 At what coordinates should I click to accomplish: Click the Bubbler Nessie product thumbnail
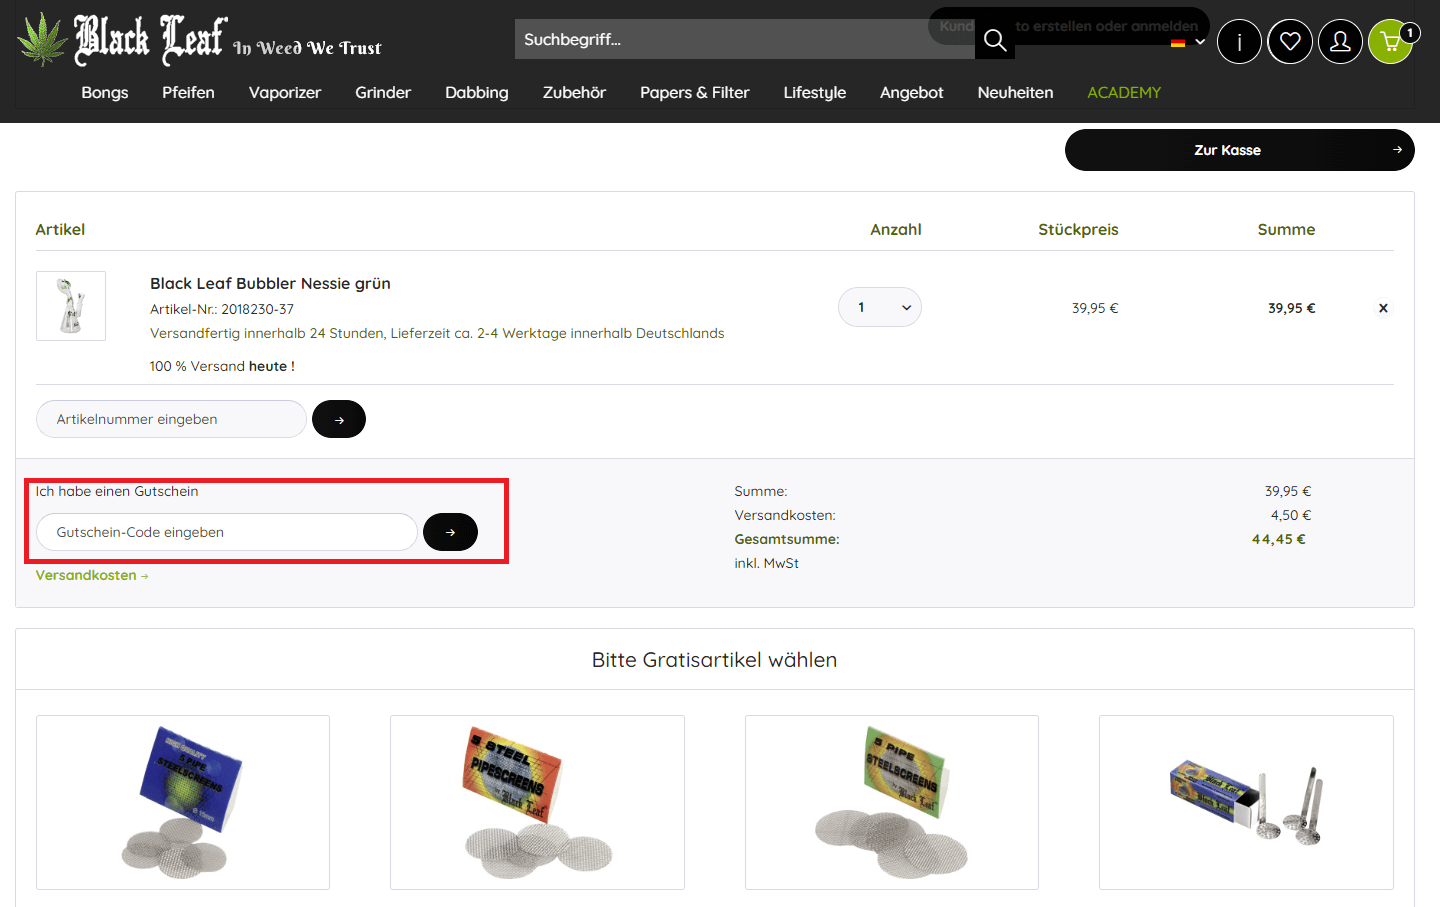pyautogui.click(x=71, y=306)
